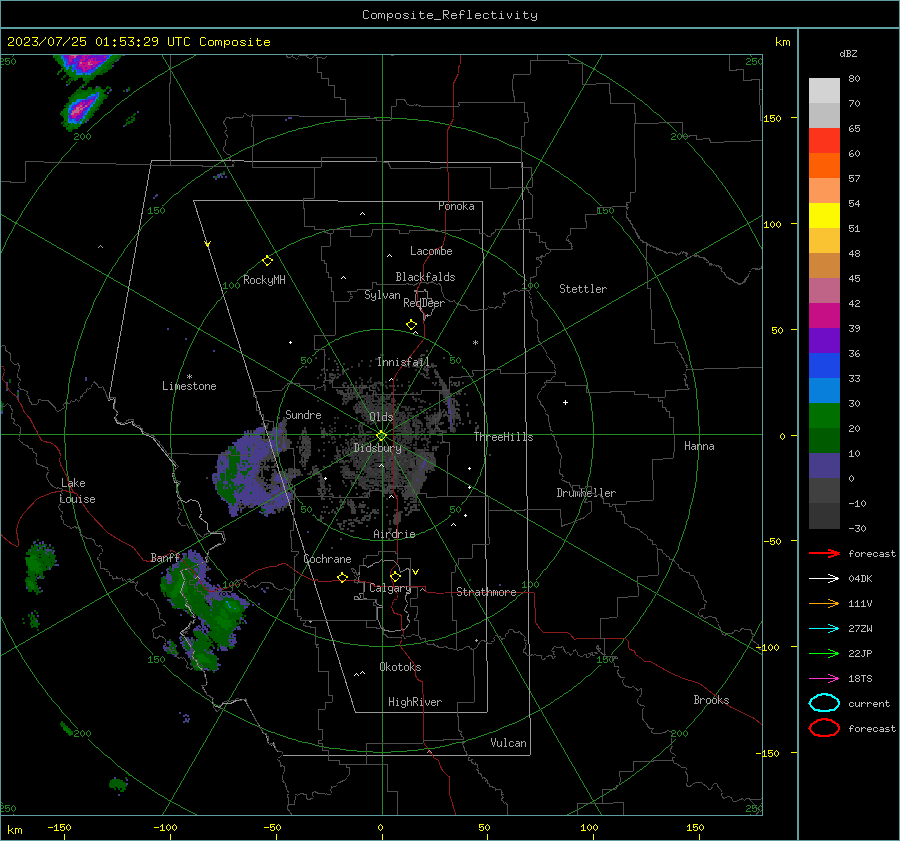This screenshot has height=841, width=900.
Task: Click the Vulcan label
Action: coord(508,743)
